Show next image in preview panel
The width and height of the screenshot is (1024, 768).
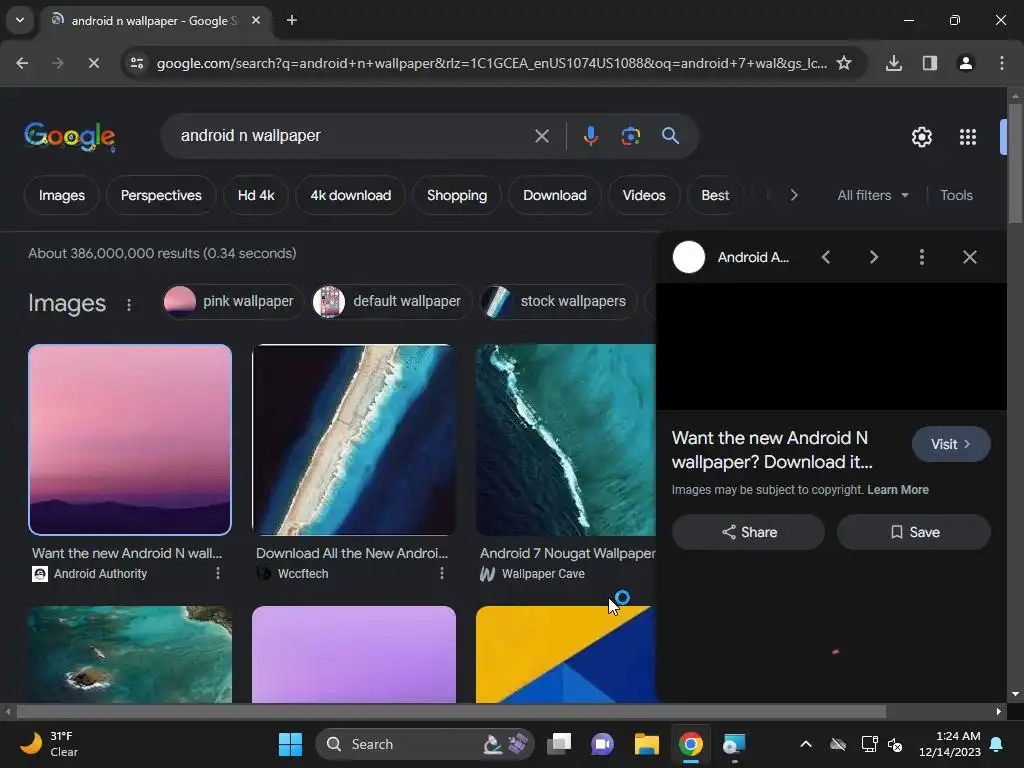874,257
